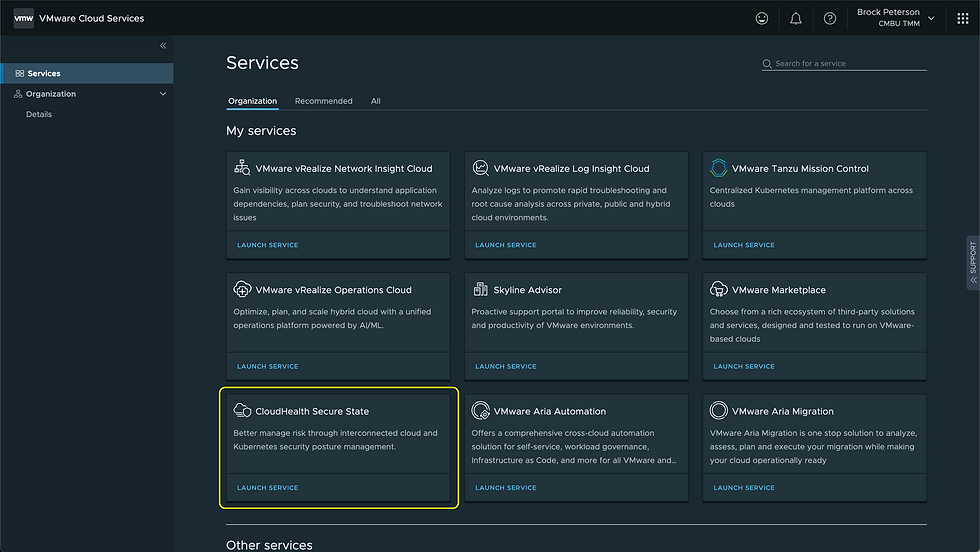The image size is (980, 552).
Task: Click the Skyline Advisor card title
Action: coord(528,290)
